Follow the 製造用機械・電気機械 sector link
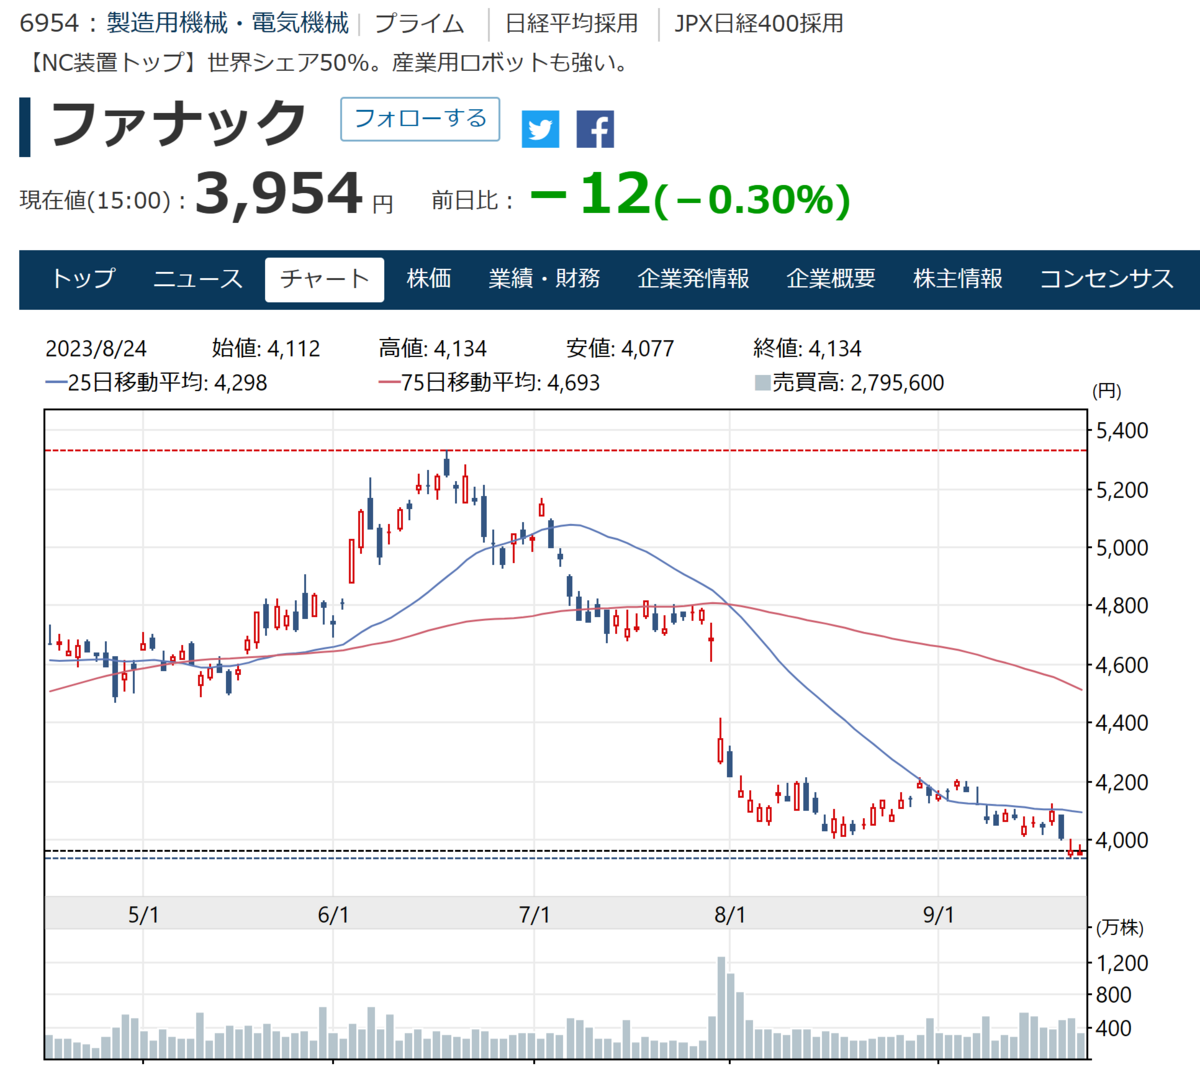Screen dimensions: 1200x1079 pos(227,23)
